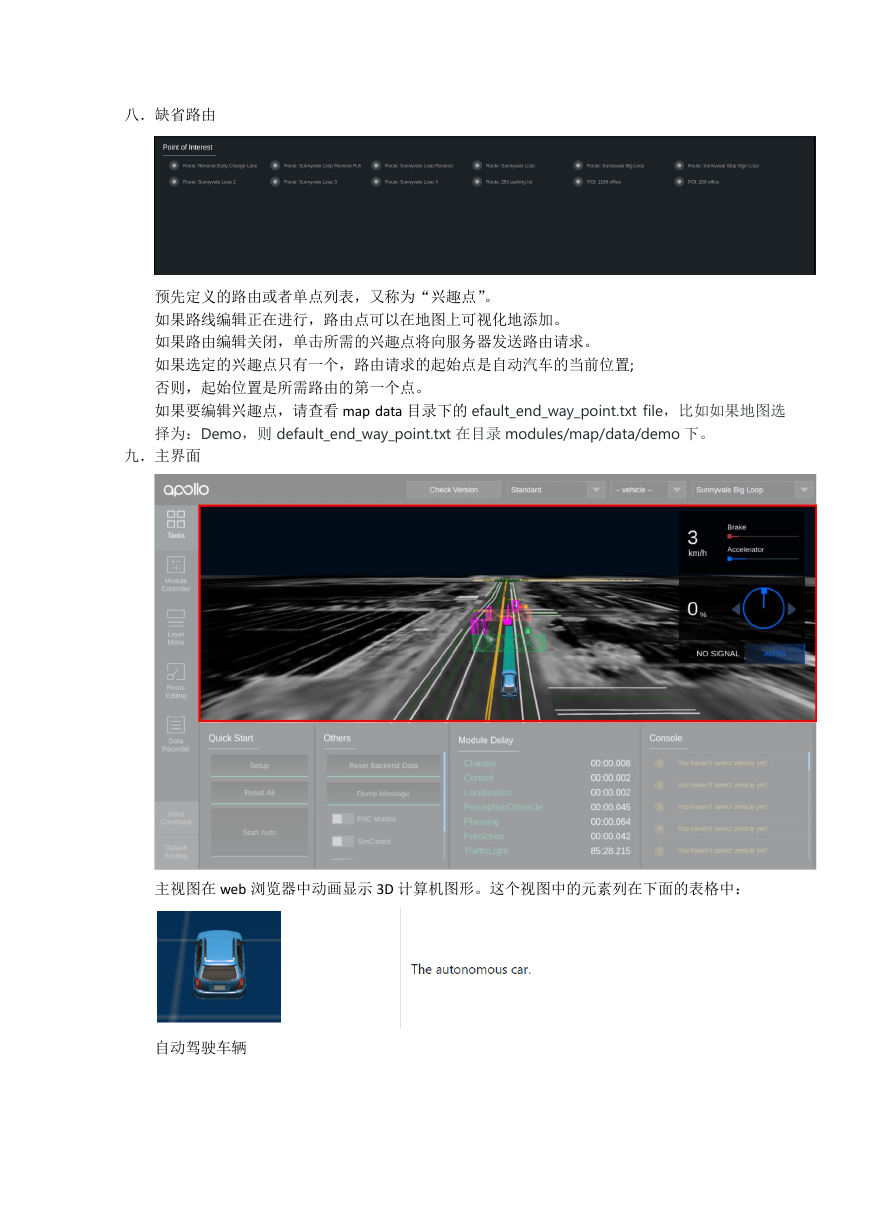This screenshot has width=869, height=1228.
Task: Click the 0% steering percentage readout
Action: (697, 609)
